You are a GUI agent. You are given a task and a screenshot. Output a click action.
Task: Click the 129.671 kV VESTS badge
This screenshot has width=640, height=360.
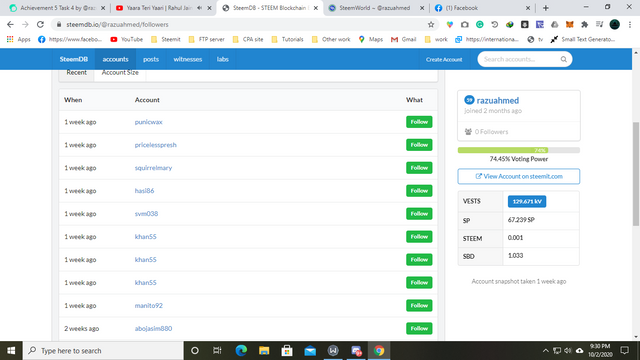(527, 201)
